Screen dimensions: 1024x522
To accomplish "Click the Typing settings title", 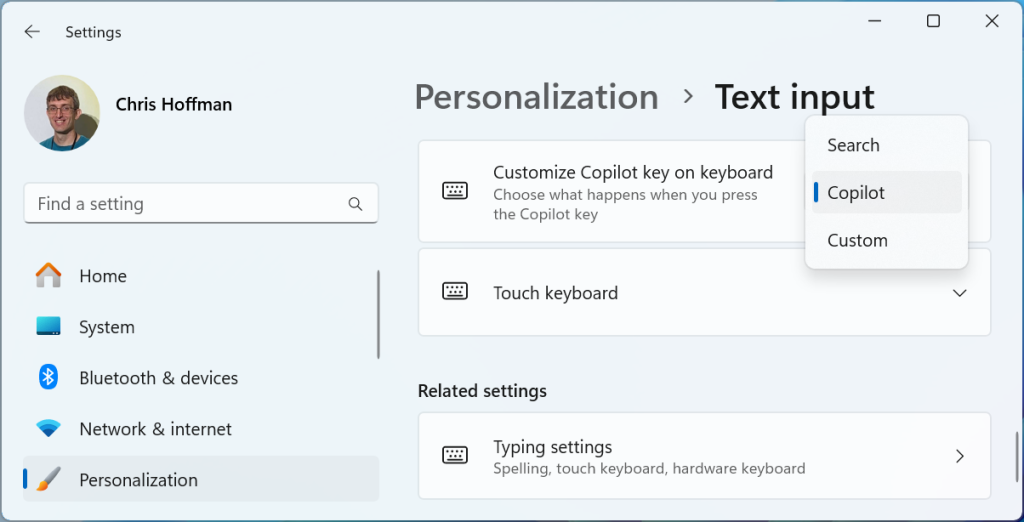I will pos(552,447).
